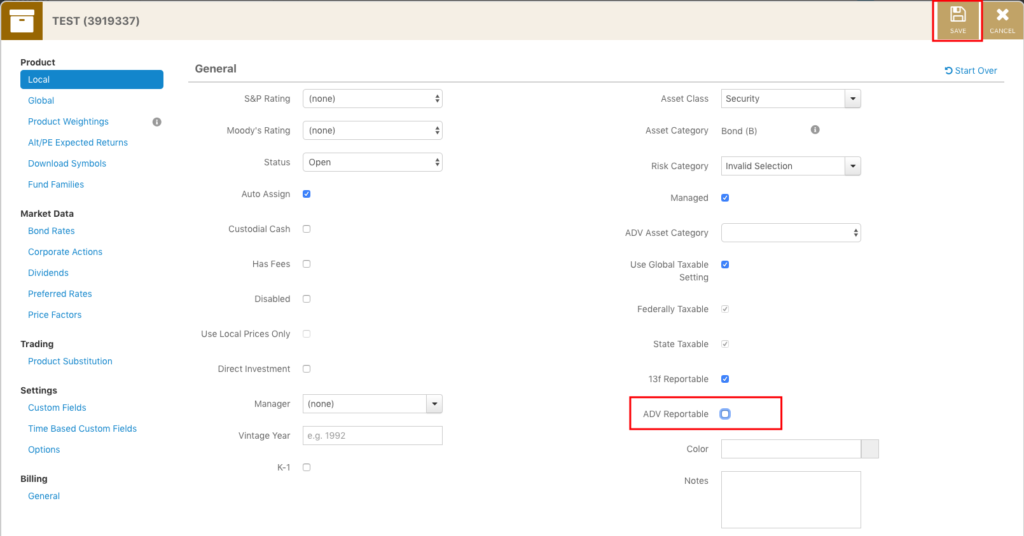Open Preferred Rates

[x=59, y=294]
